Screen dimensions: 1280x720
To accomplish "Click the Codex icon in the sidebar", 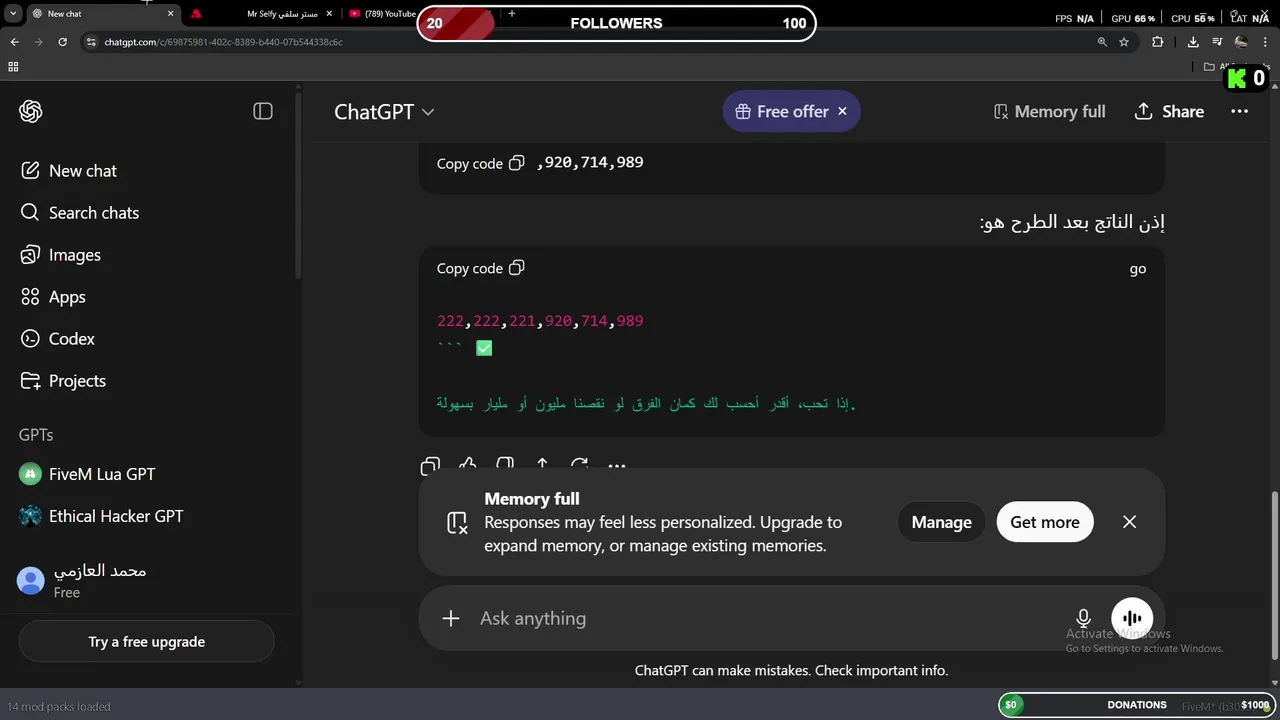I will click(30, 339).
